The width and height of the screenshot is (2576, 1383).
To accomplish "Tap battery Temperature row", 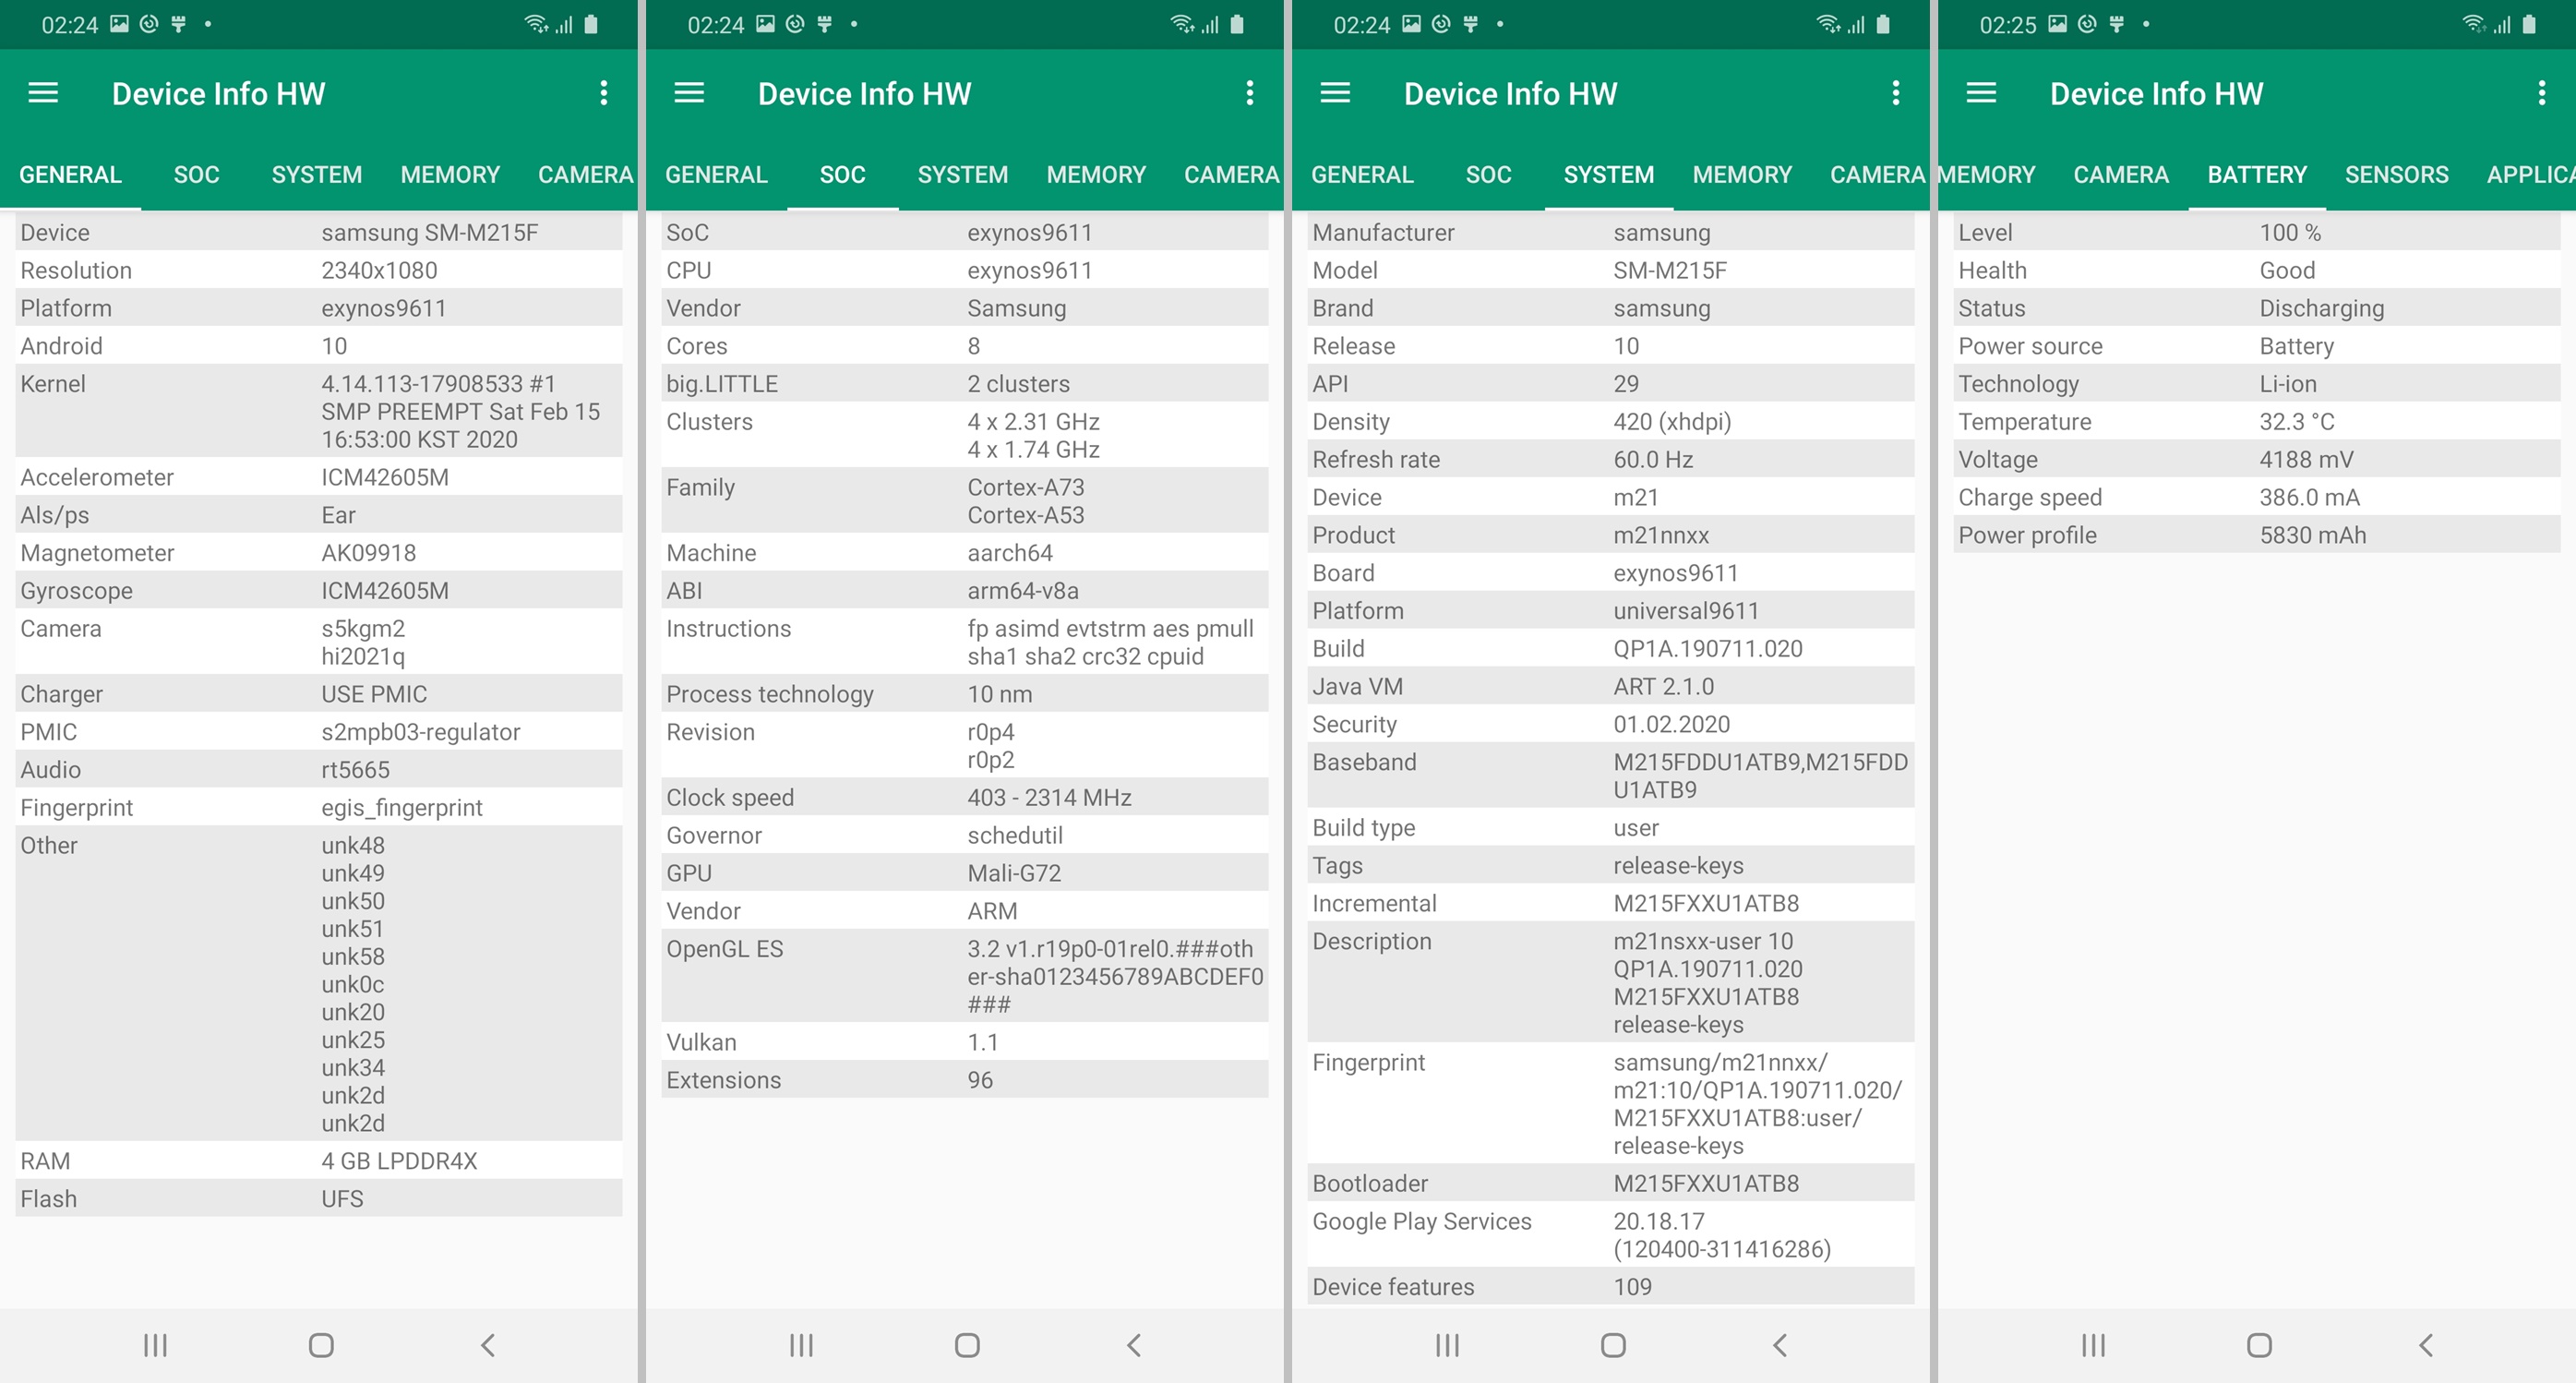I will pos(2256,422).
